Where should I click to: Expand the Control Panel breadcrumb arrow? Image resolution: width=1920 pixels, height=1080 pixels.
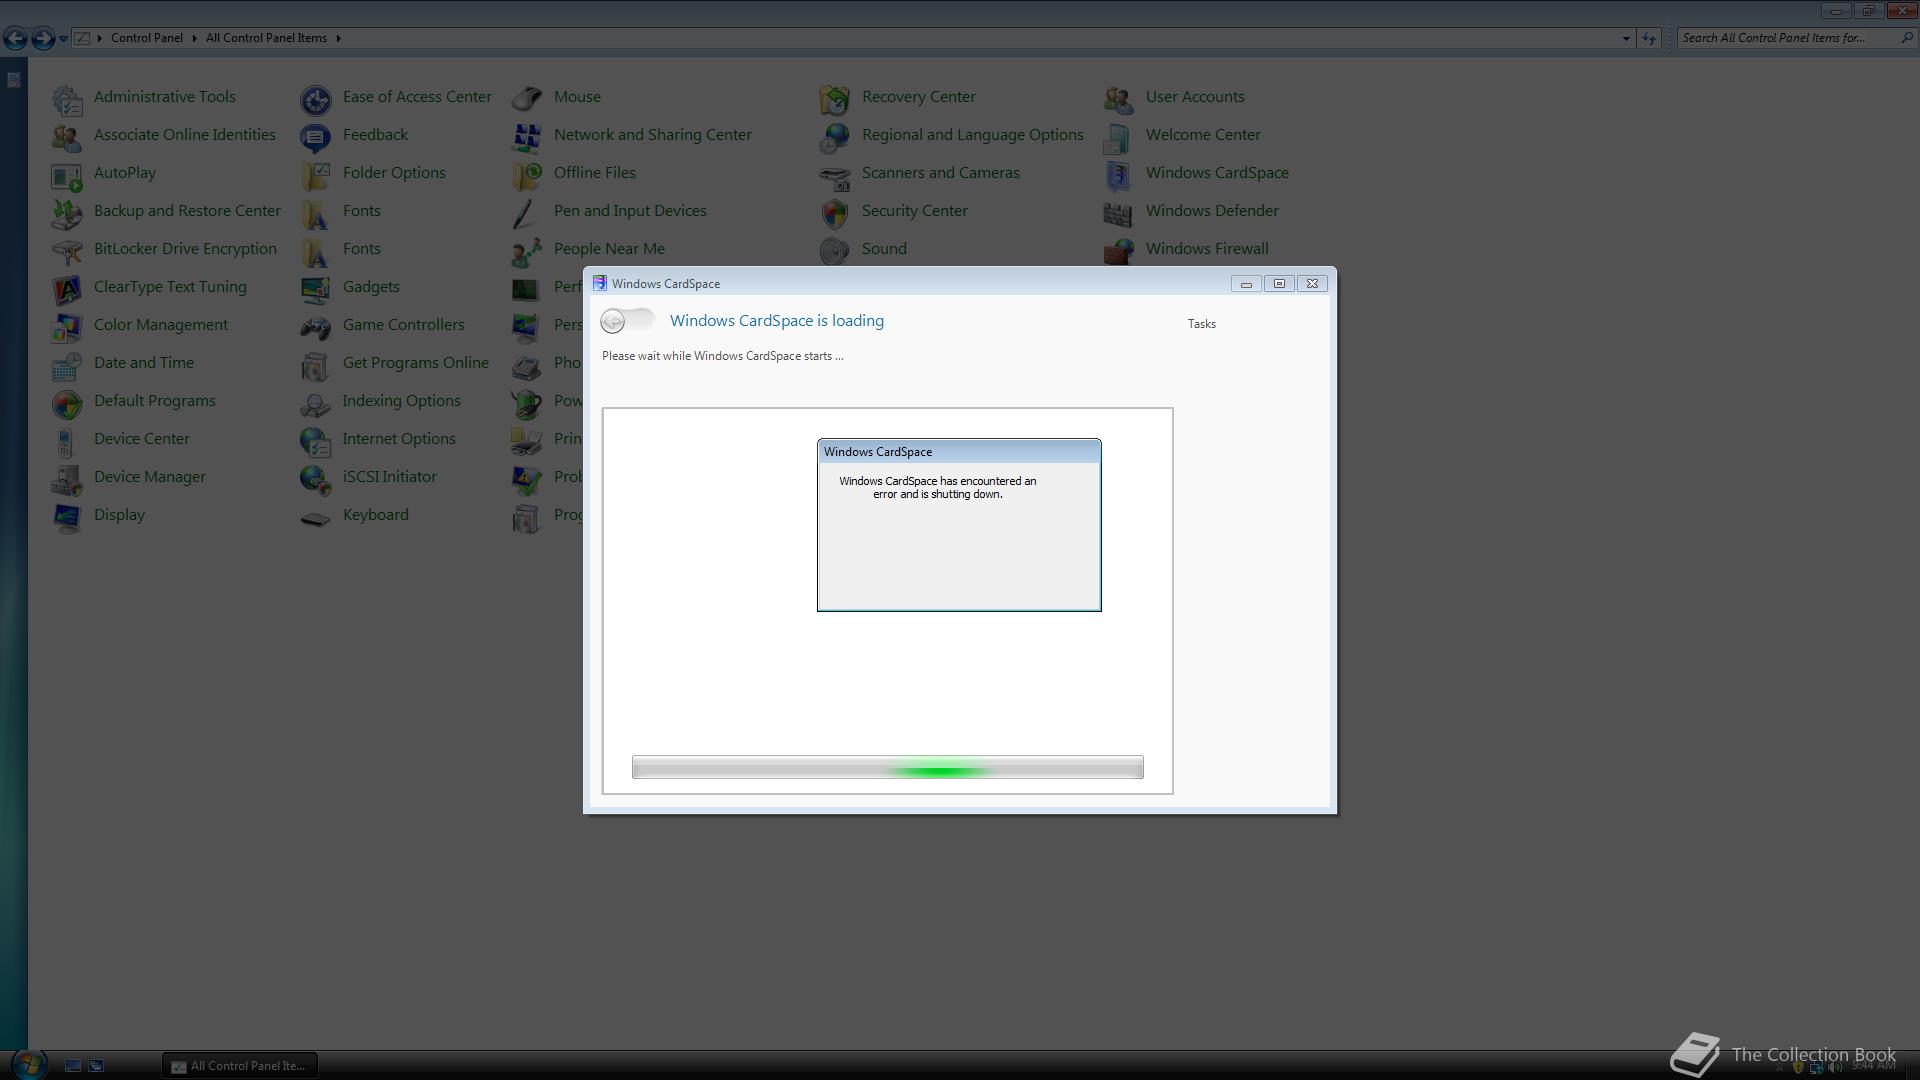pos(194,38)
